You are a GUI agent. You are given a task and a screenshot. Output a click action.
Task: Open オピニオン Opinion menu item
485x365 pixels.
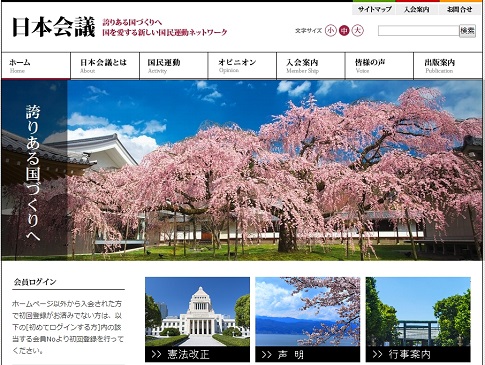pyautogui.click(x=242, y=66)
